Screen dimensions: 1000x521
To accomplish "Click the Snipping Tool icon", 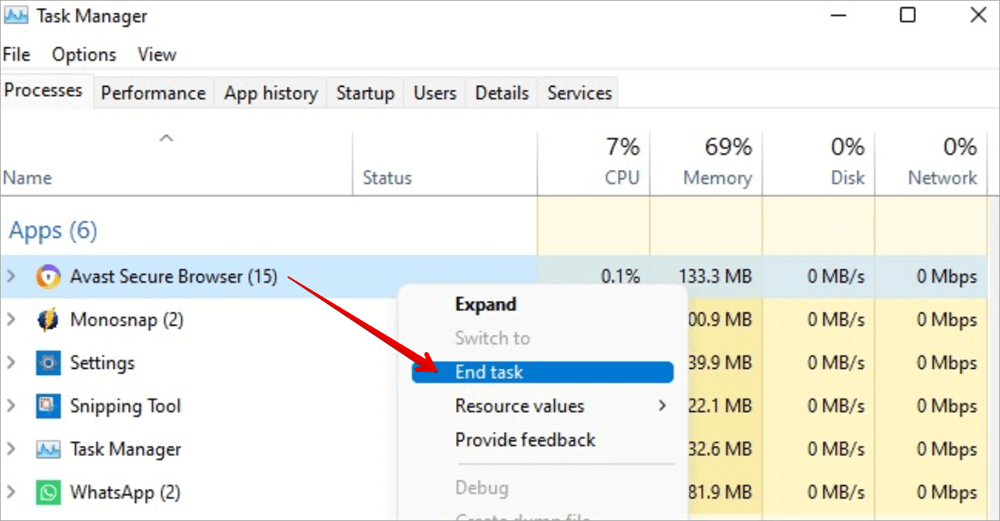I will click(47, 406).
